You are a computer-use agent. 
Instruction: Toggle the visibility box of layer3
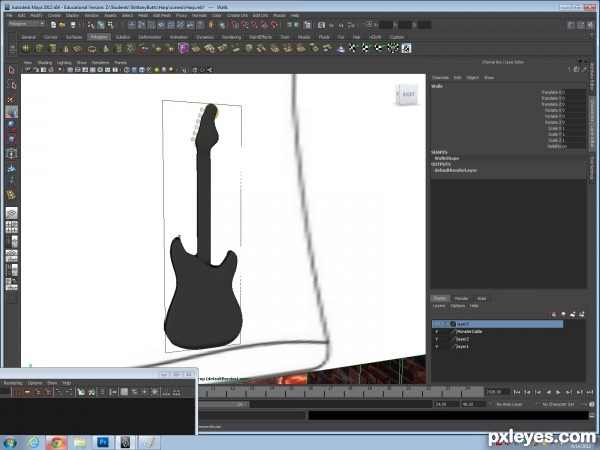click(437, 324)
